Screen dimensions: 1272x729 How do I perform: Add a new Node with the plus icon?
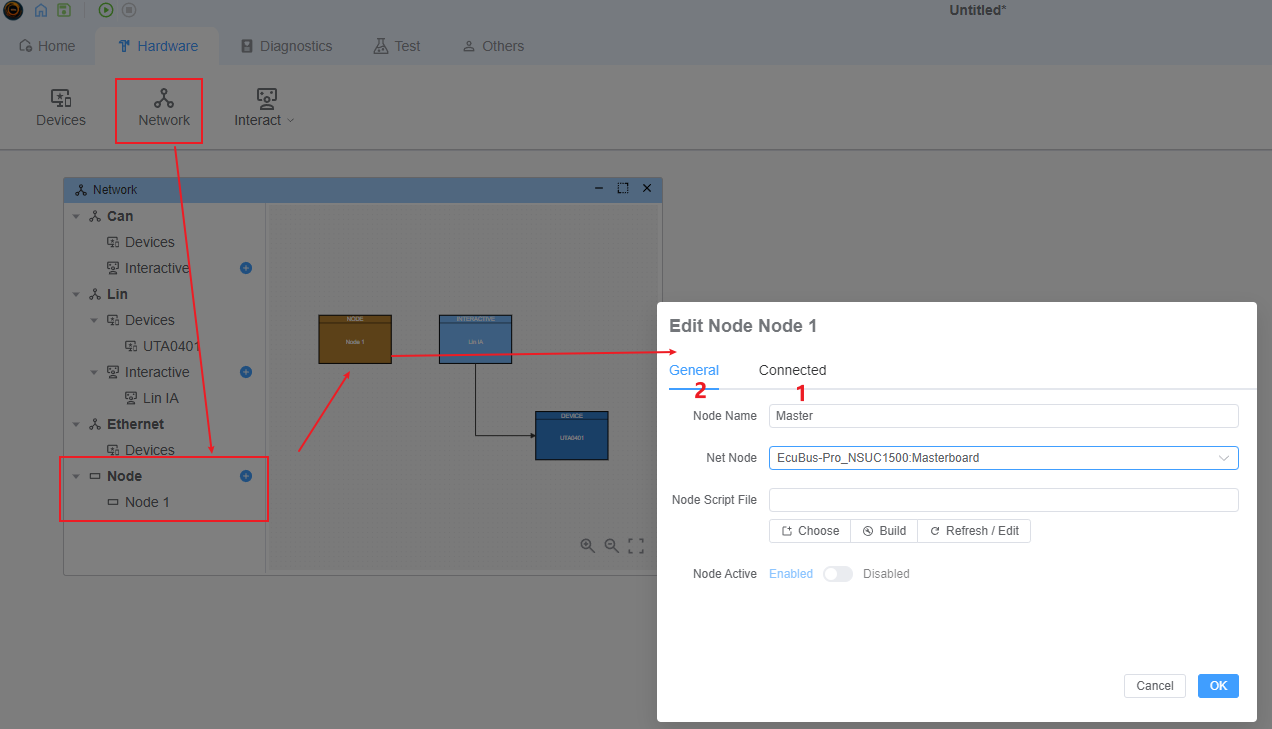point(246,476)
